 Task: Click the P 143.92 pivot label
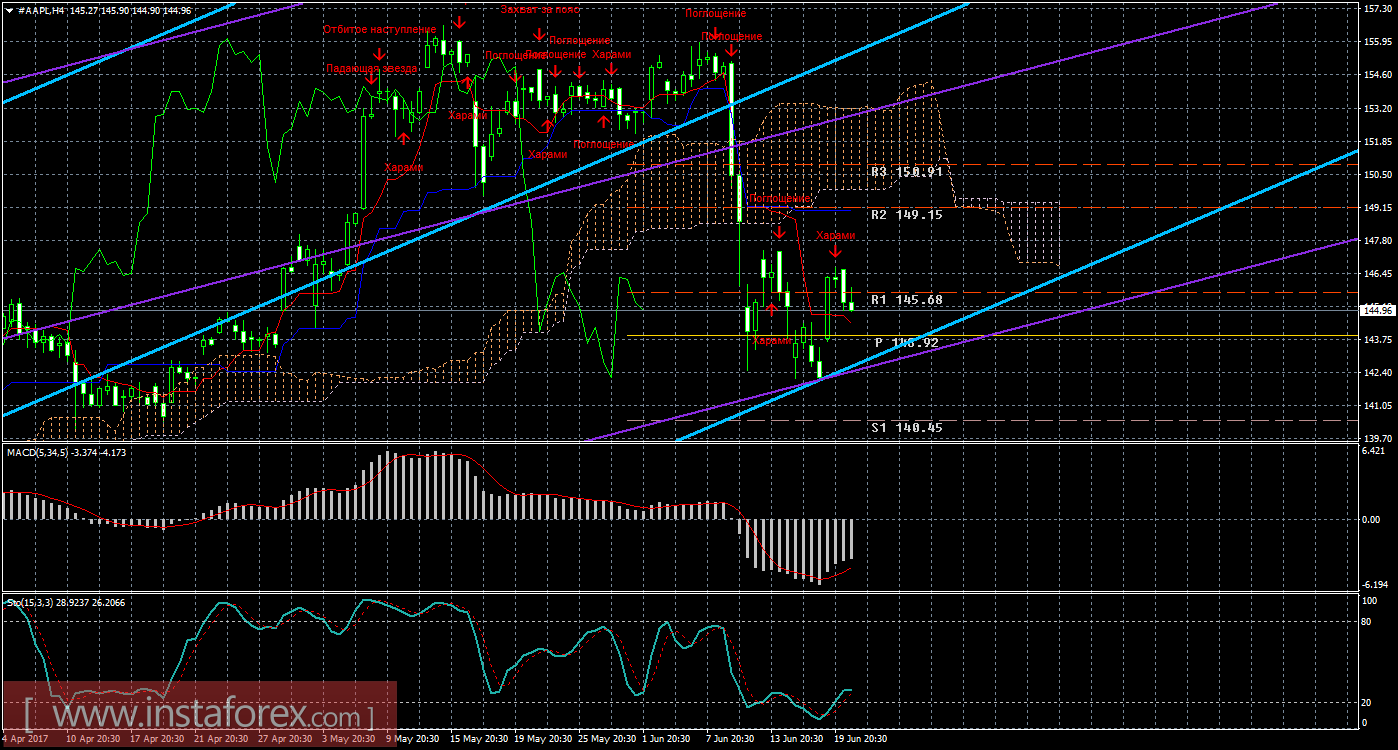[909, 343]
